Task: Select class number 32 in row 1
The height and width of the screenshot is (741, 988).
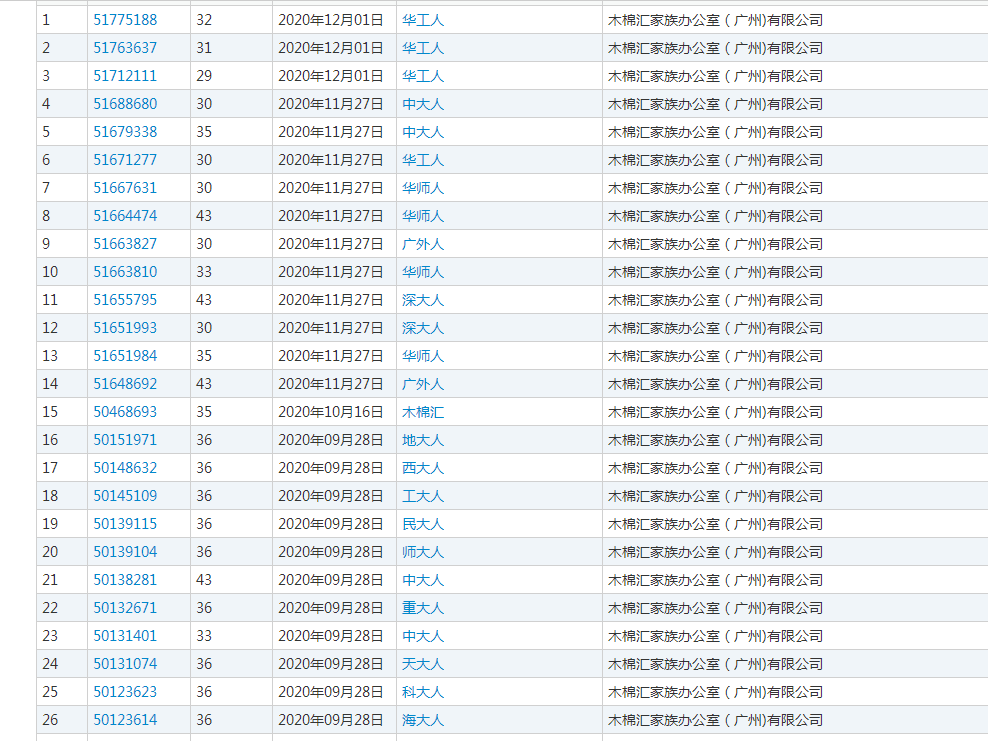Action: pos(204,20)
